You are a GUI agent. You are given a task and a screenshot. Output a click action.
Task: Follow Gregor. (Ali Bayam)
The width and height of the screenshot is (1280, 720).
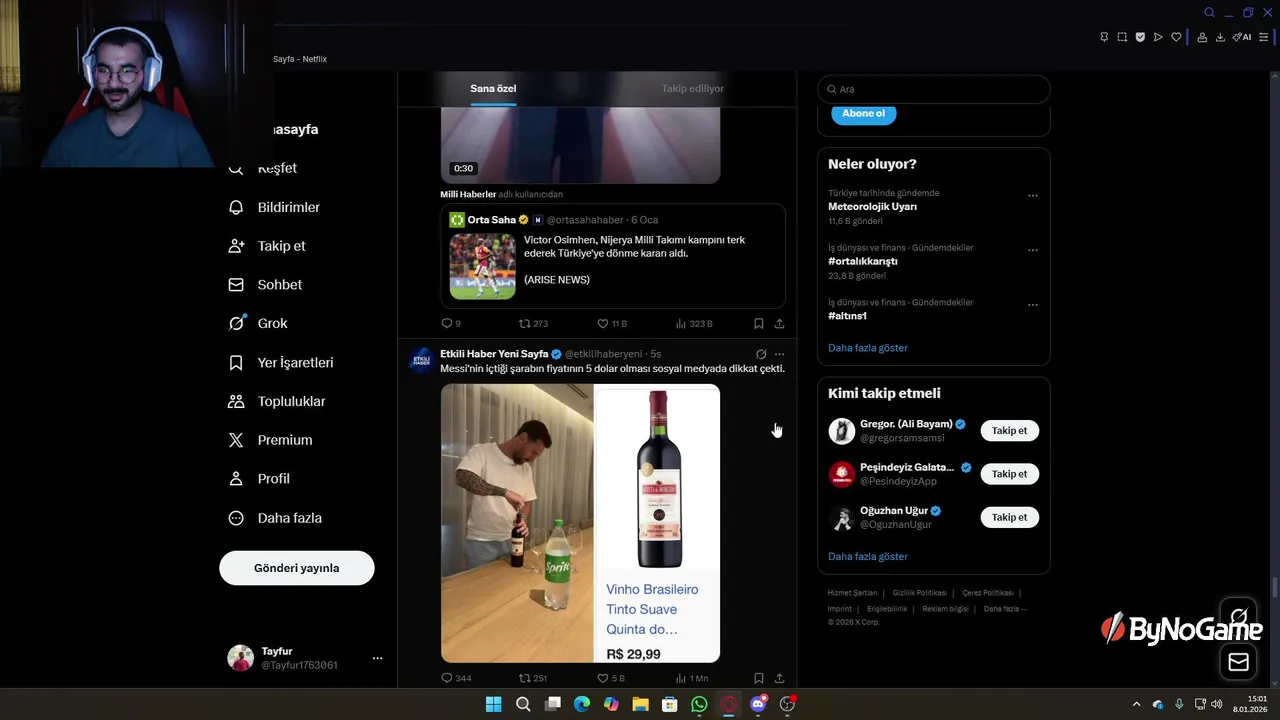pyautogui.click(x=1010, y=431)
